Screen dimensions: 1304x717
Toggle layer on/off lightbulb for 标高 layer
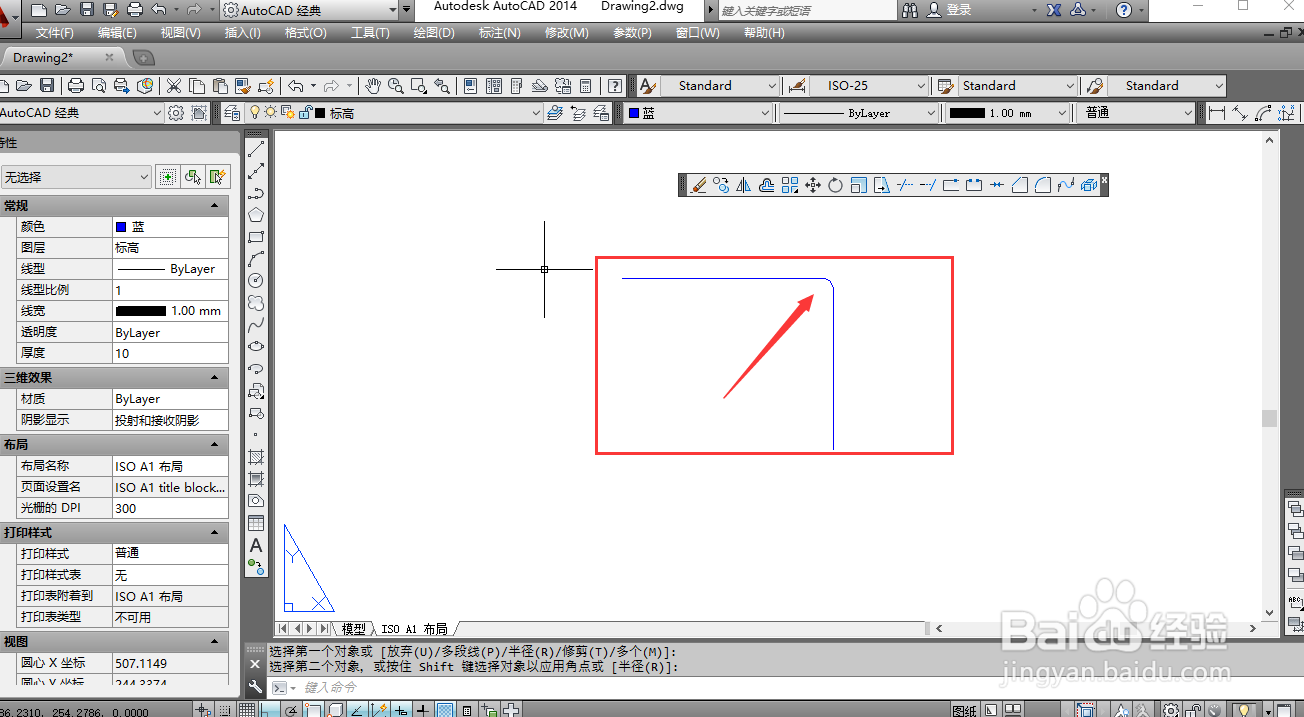[254, 113]
